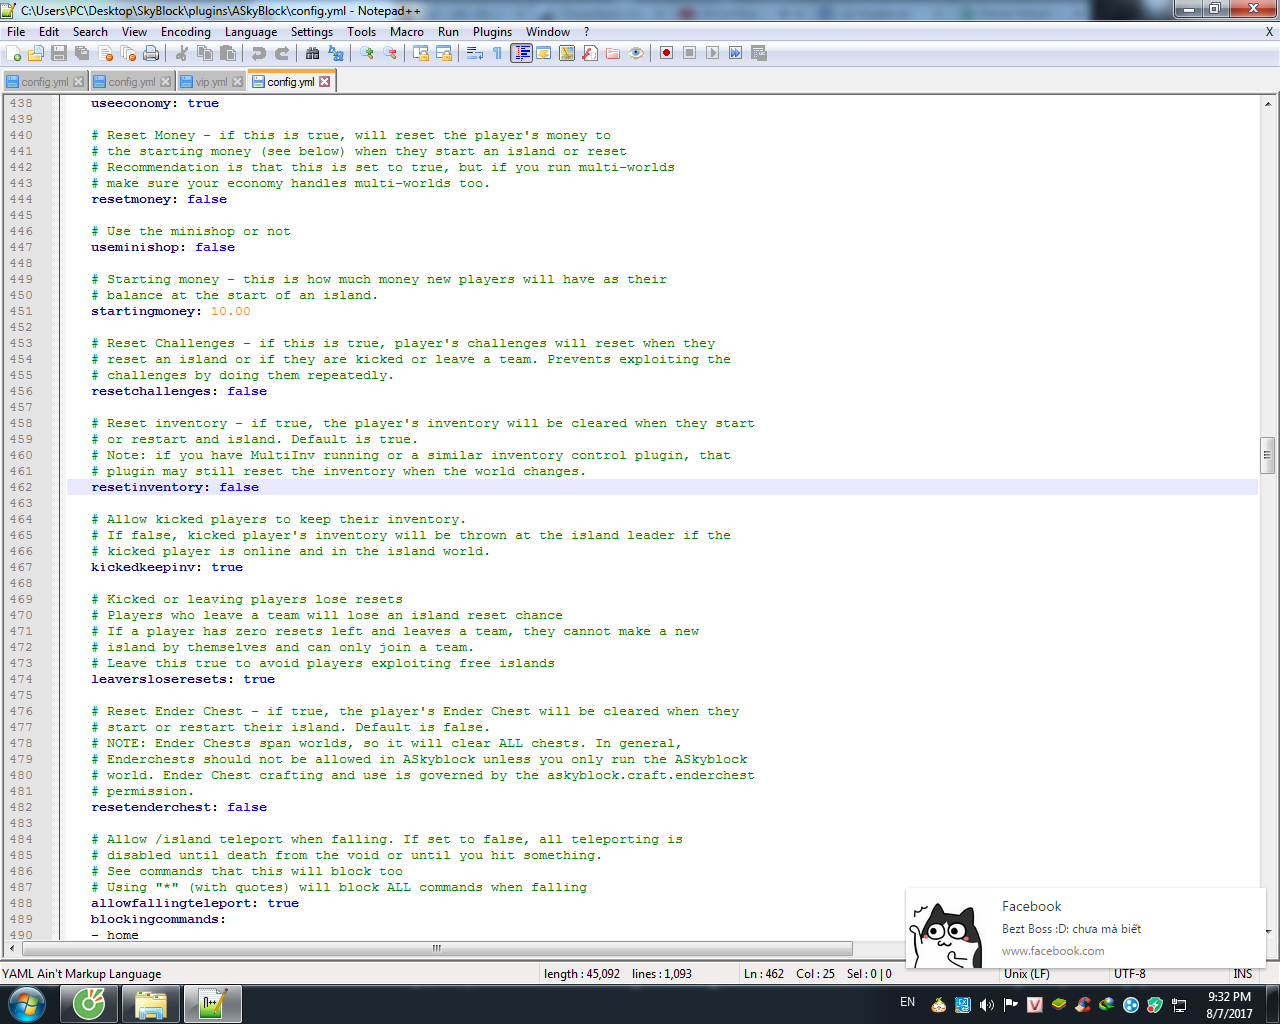The image size is (1280, 1024).
Task: Click the volume speaker tray icon
Action: (x=987, y=1005)
